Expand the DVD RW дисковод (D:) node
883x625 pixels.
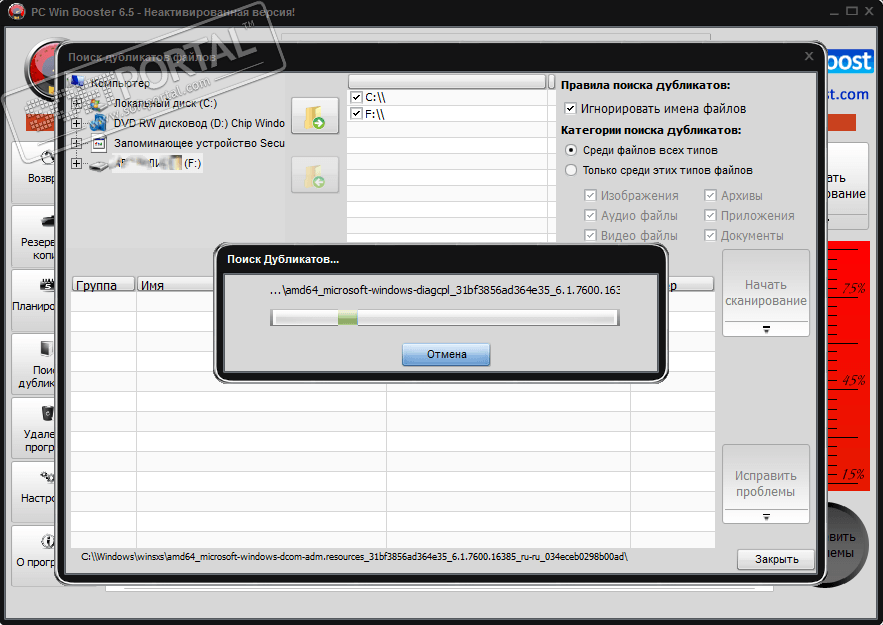77,123
